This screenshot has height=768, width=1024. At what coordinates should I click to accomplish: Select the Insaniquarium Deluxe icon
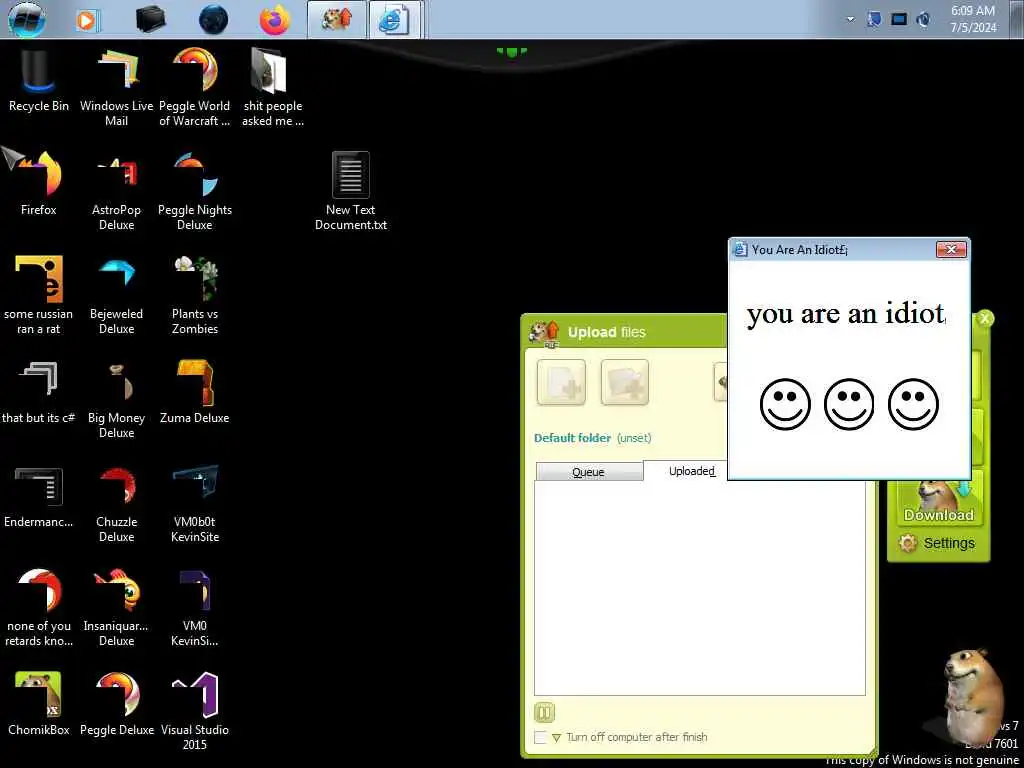(116, 607)
